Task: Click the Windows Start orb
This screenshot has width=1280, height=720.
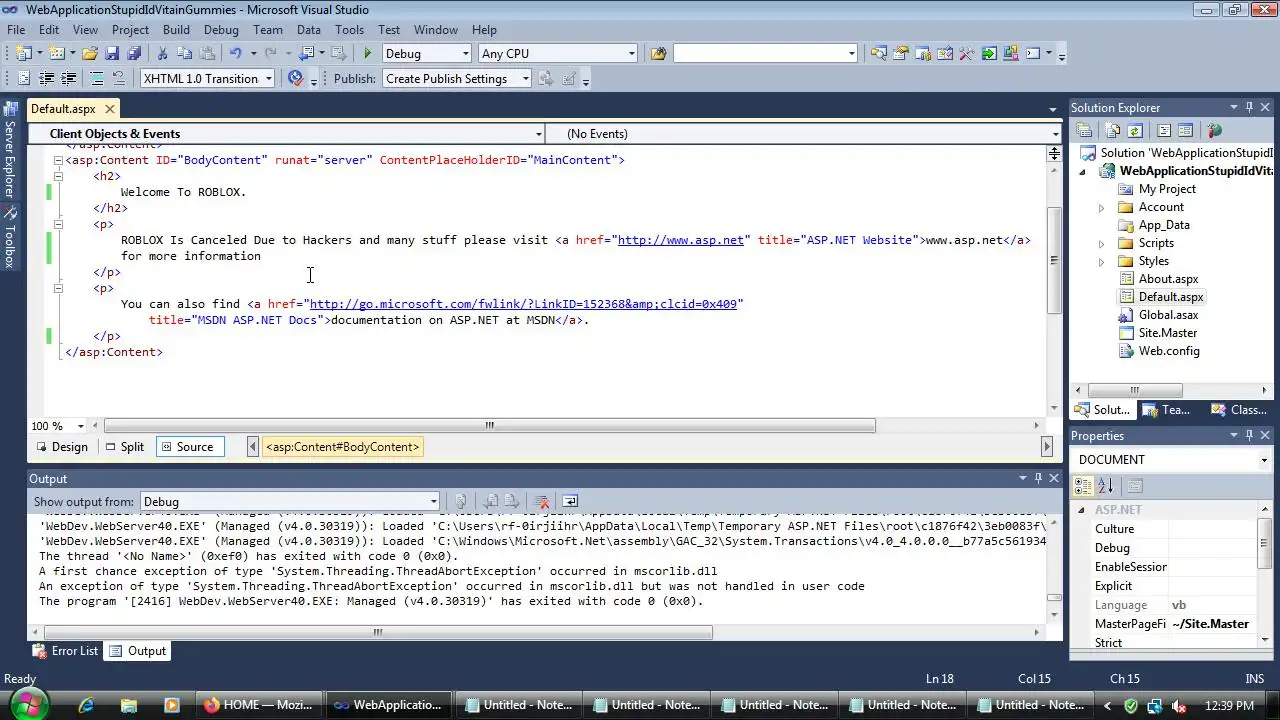Action: [28, 703]
